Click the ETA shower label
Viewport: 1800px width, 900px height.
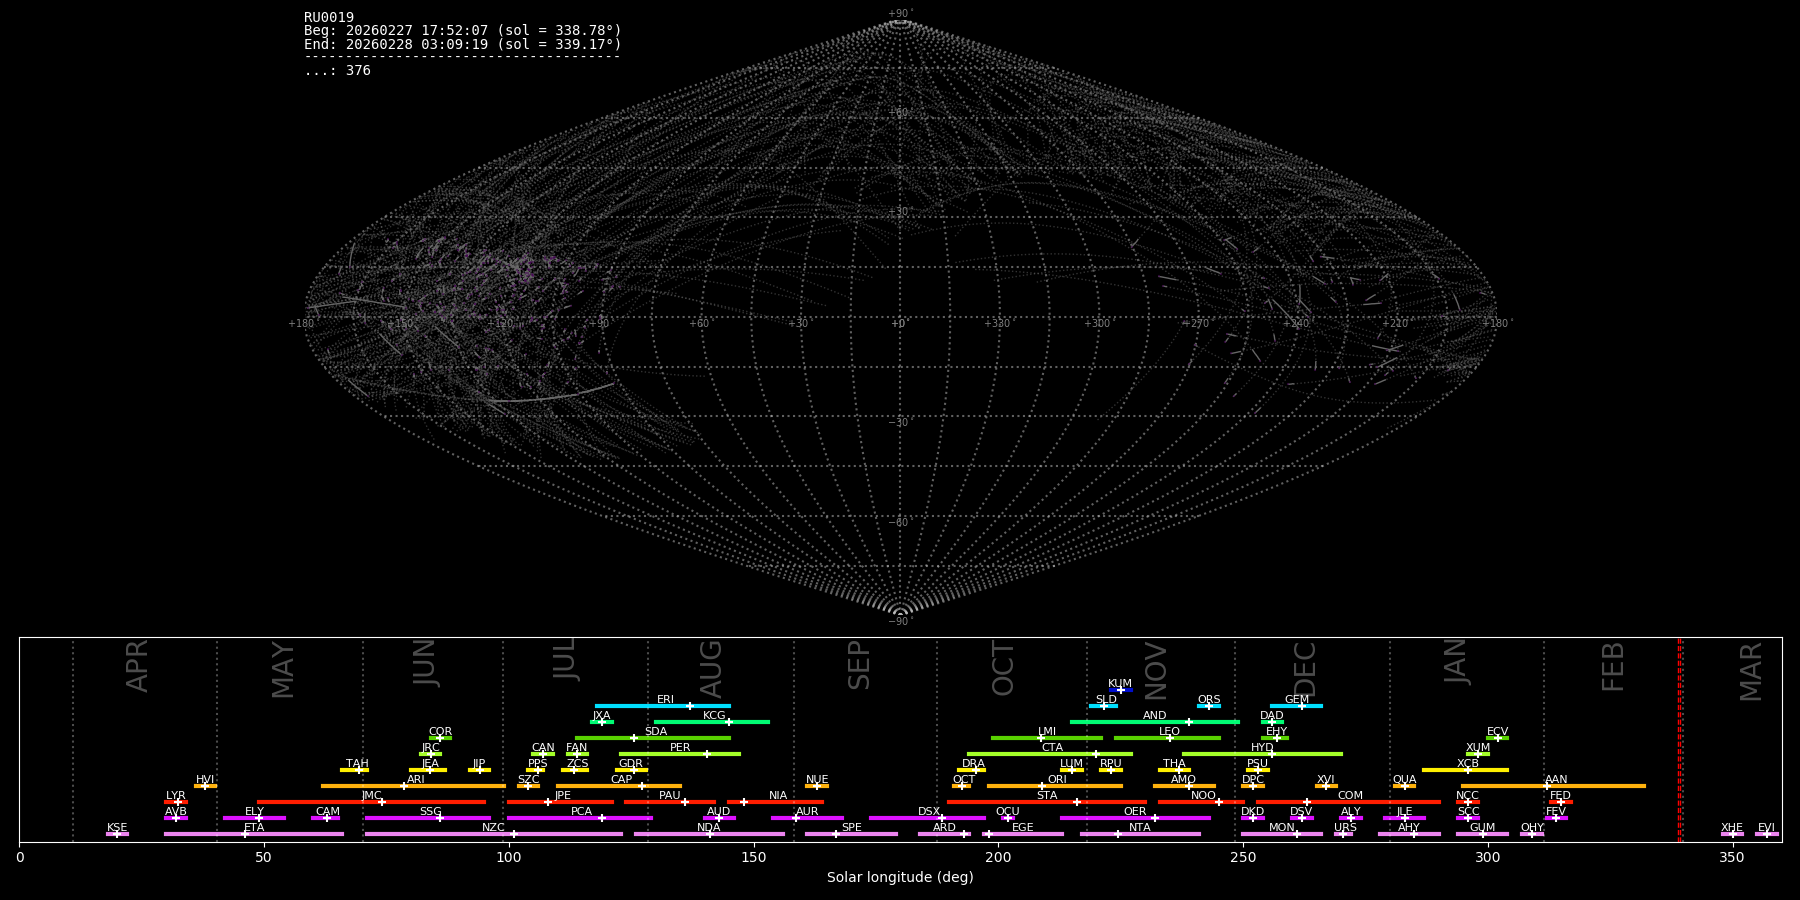tap(254, 828)
